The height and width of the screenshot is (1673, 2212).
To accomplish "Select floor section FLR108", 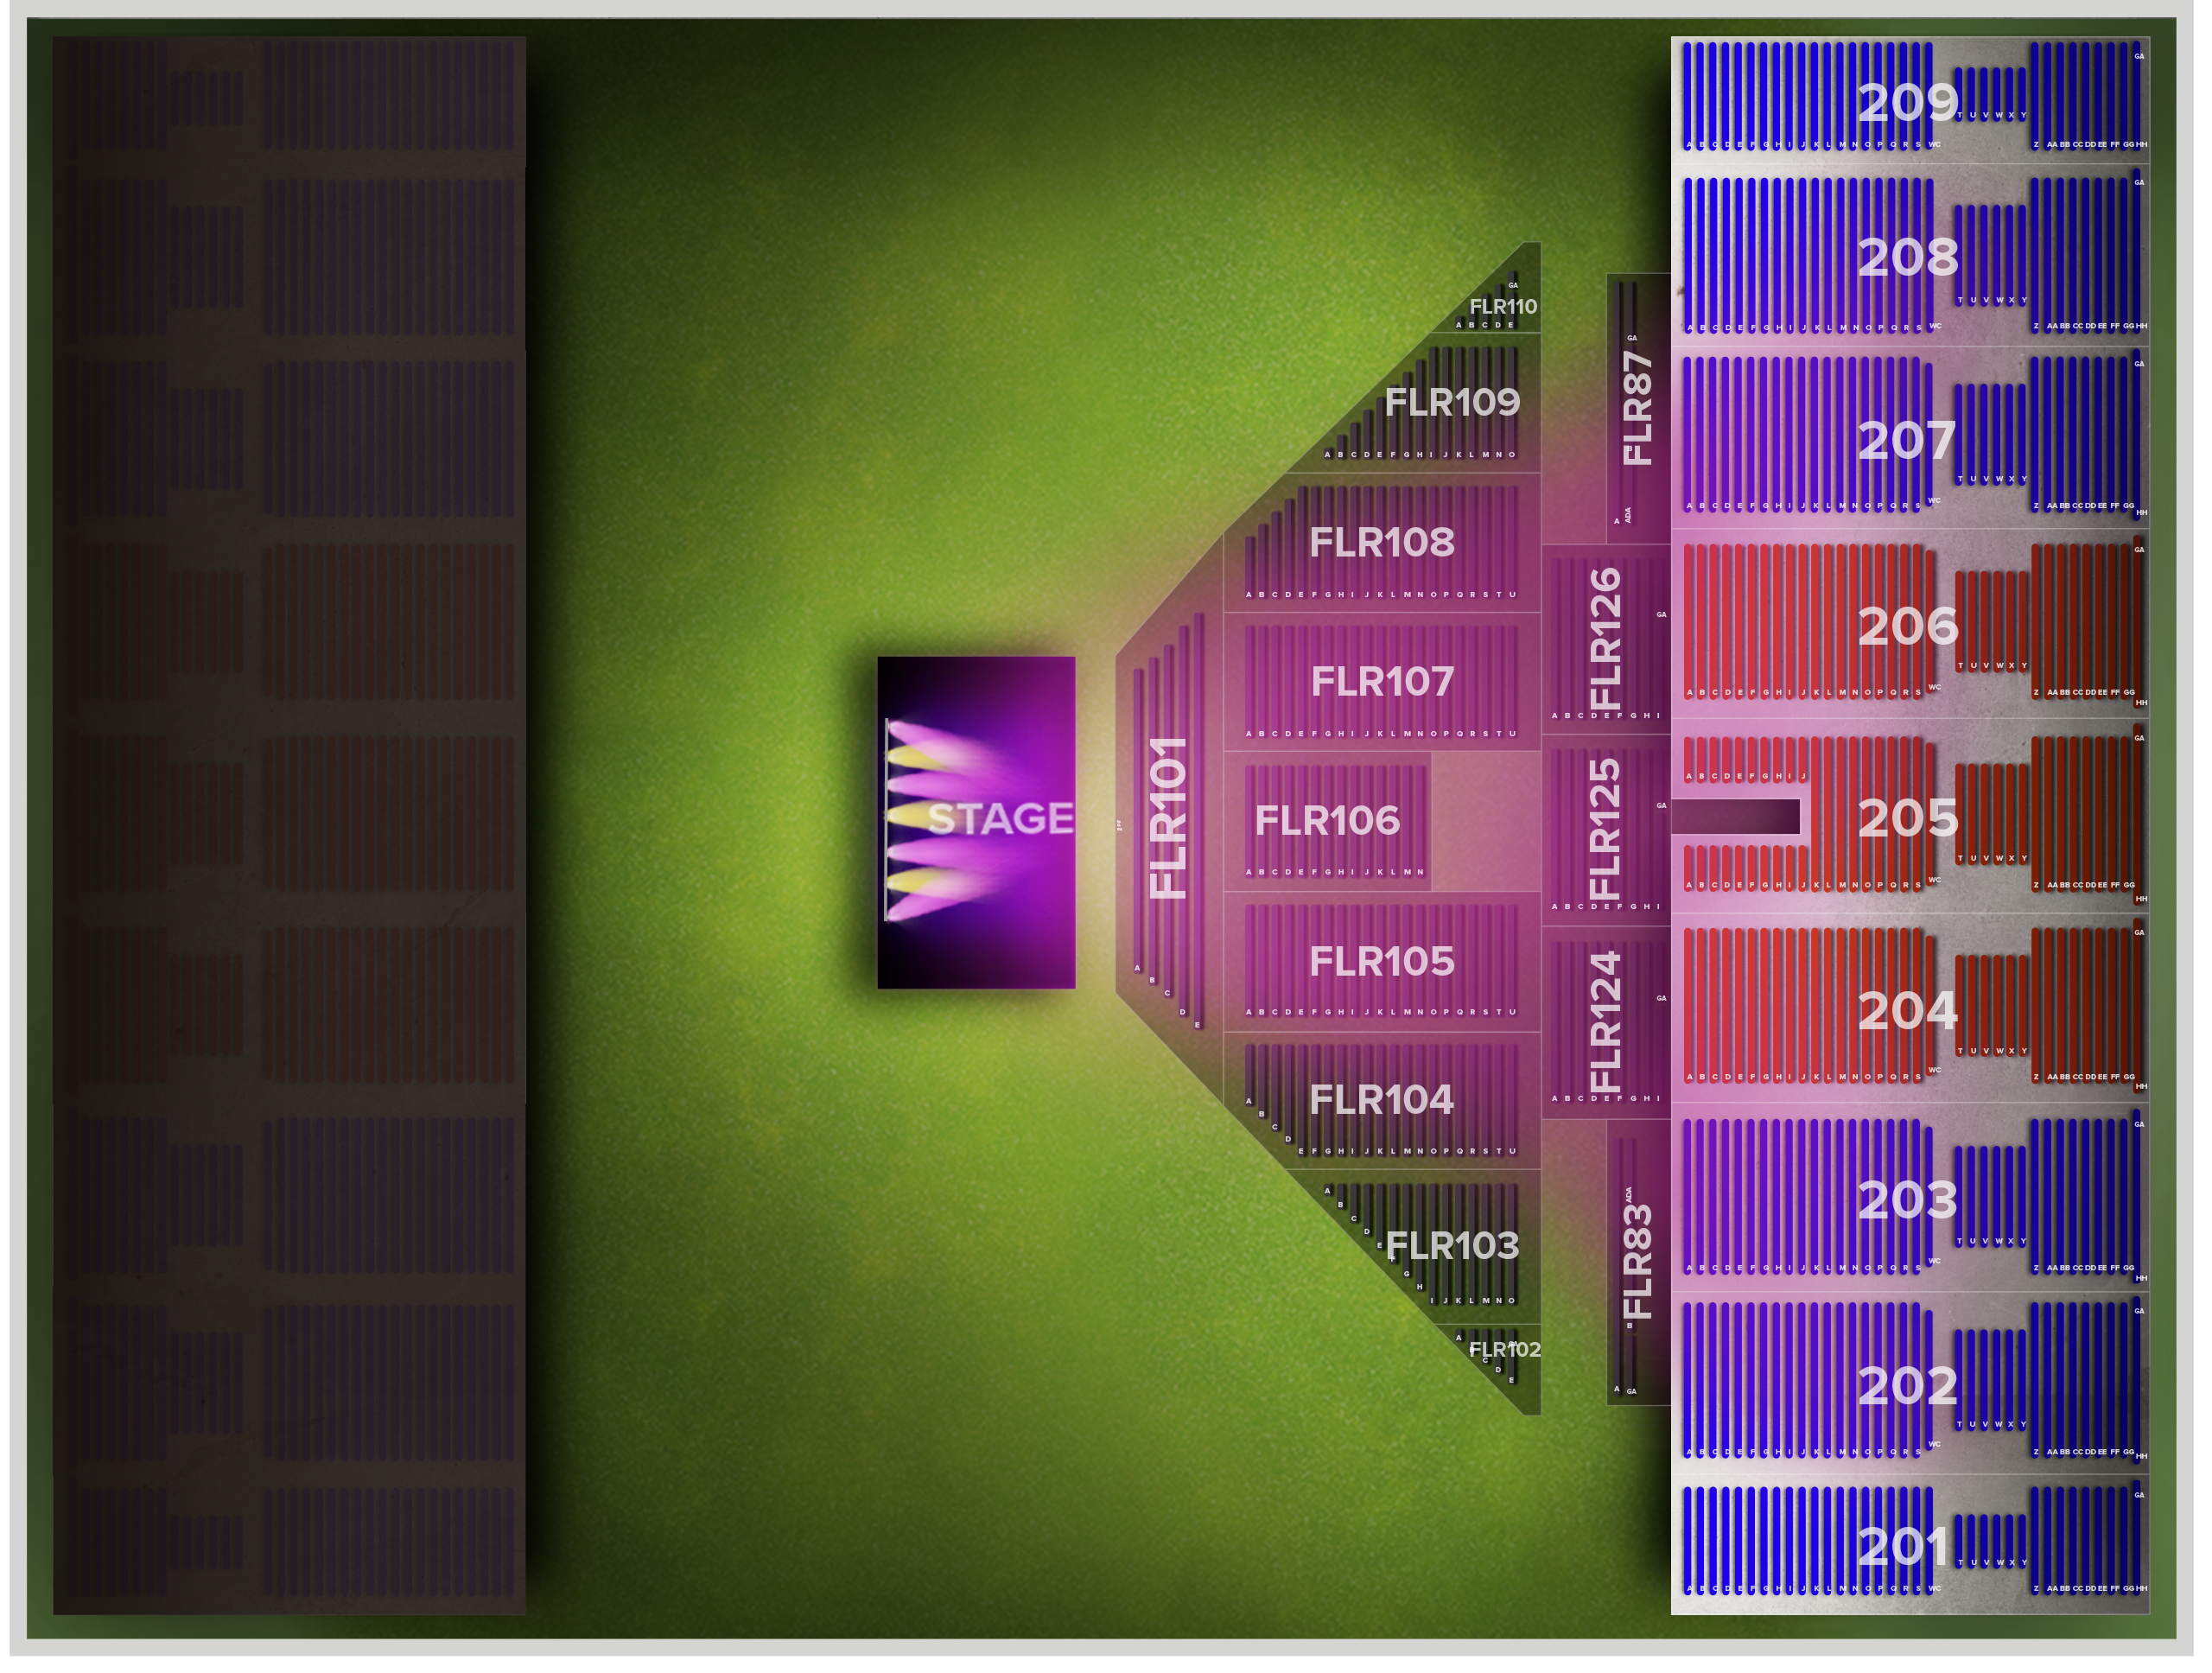I will click(x=1382, y=543).
